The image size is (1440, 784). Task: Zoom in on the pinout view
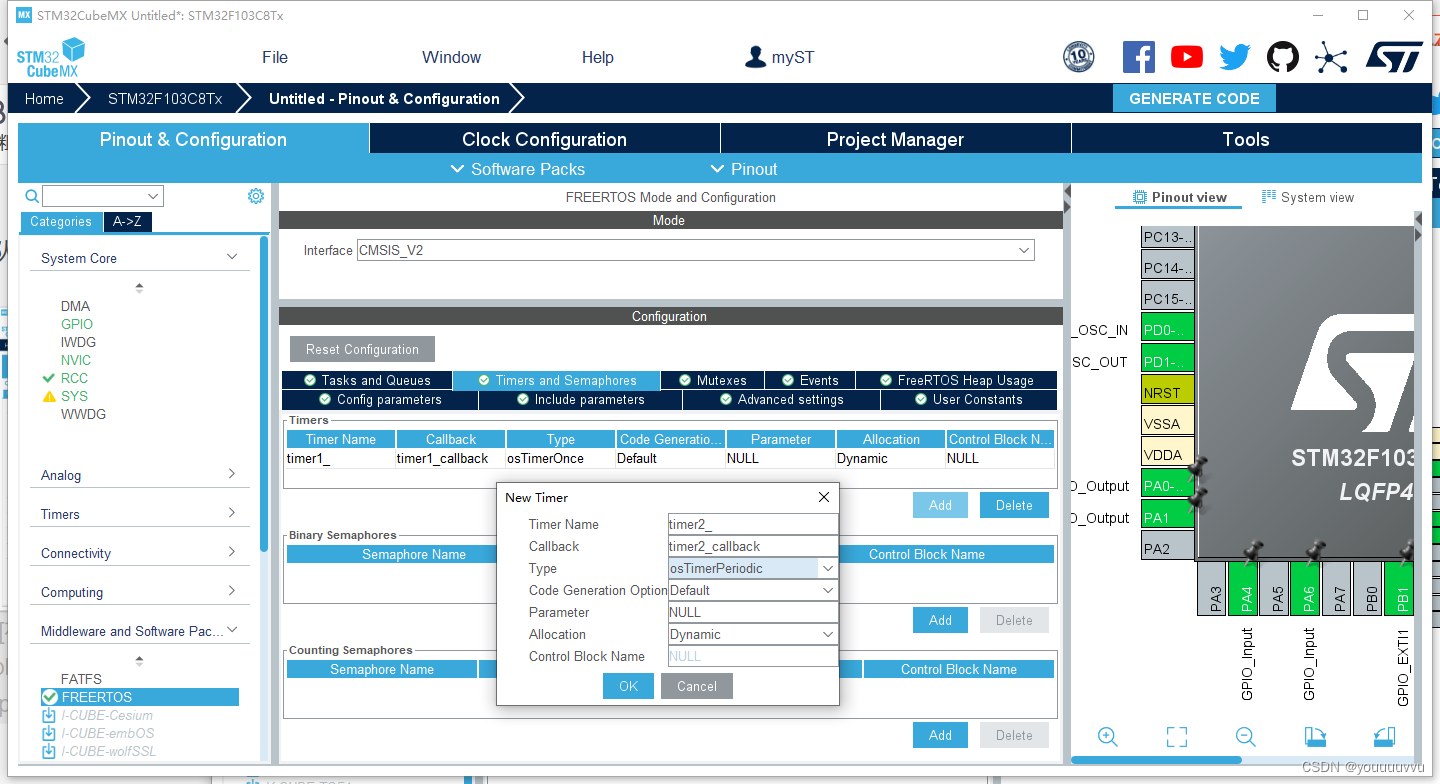(x=1107, y=737)
